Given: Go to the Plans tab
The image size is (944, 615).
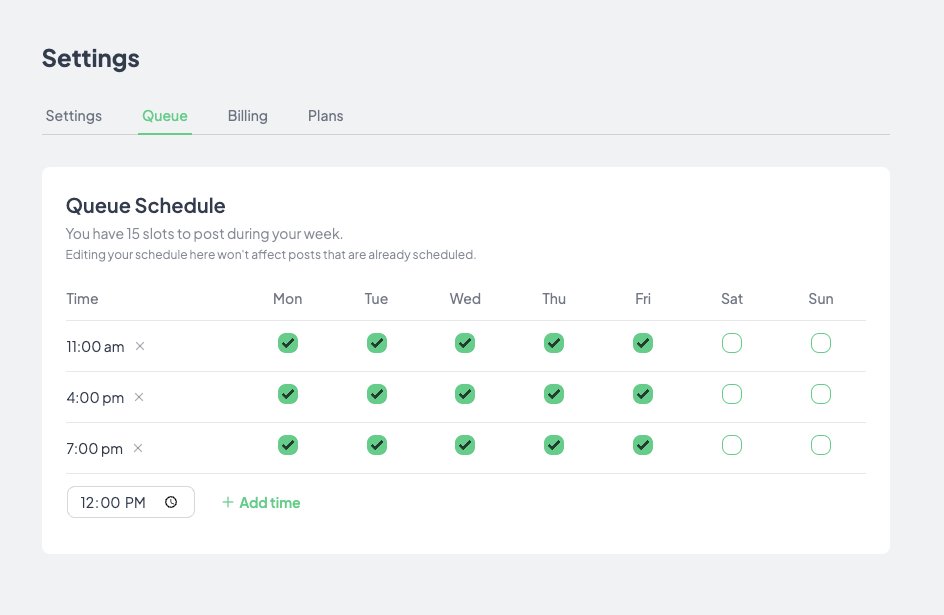Looking at the screenshot, I should pyautogui.click(x=326, y=116).
